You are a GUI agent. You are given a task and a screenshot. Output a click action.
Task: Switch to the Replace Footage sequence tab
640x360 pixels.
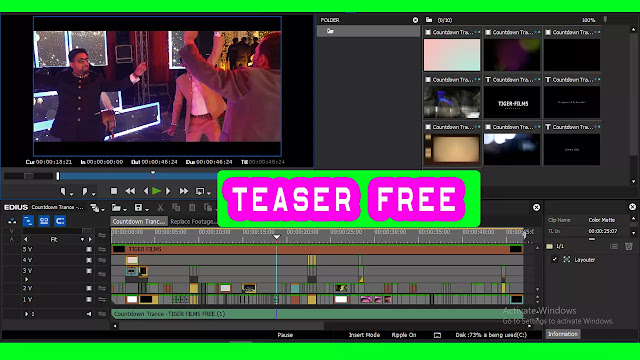pyautogui.click(x=192, y=221)
